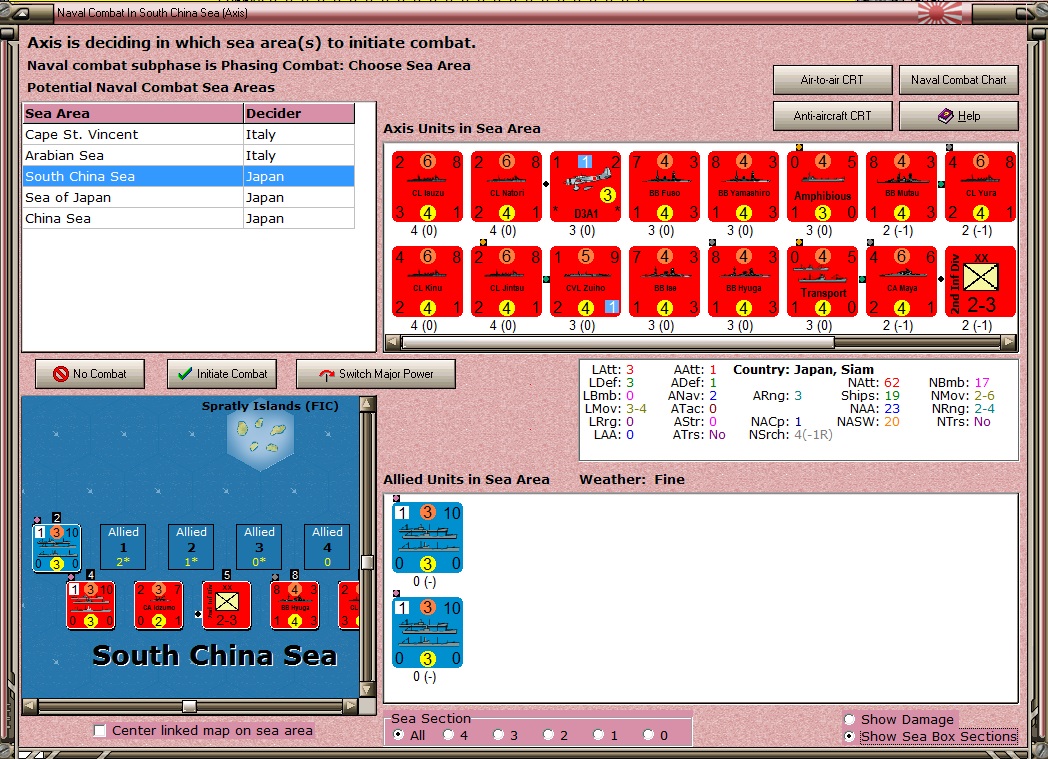Pick the CVL Zuiho carrier counter
This screenshot has width=1048, height=759.
(585, 281)
